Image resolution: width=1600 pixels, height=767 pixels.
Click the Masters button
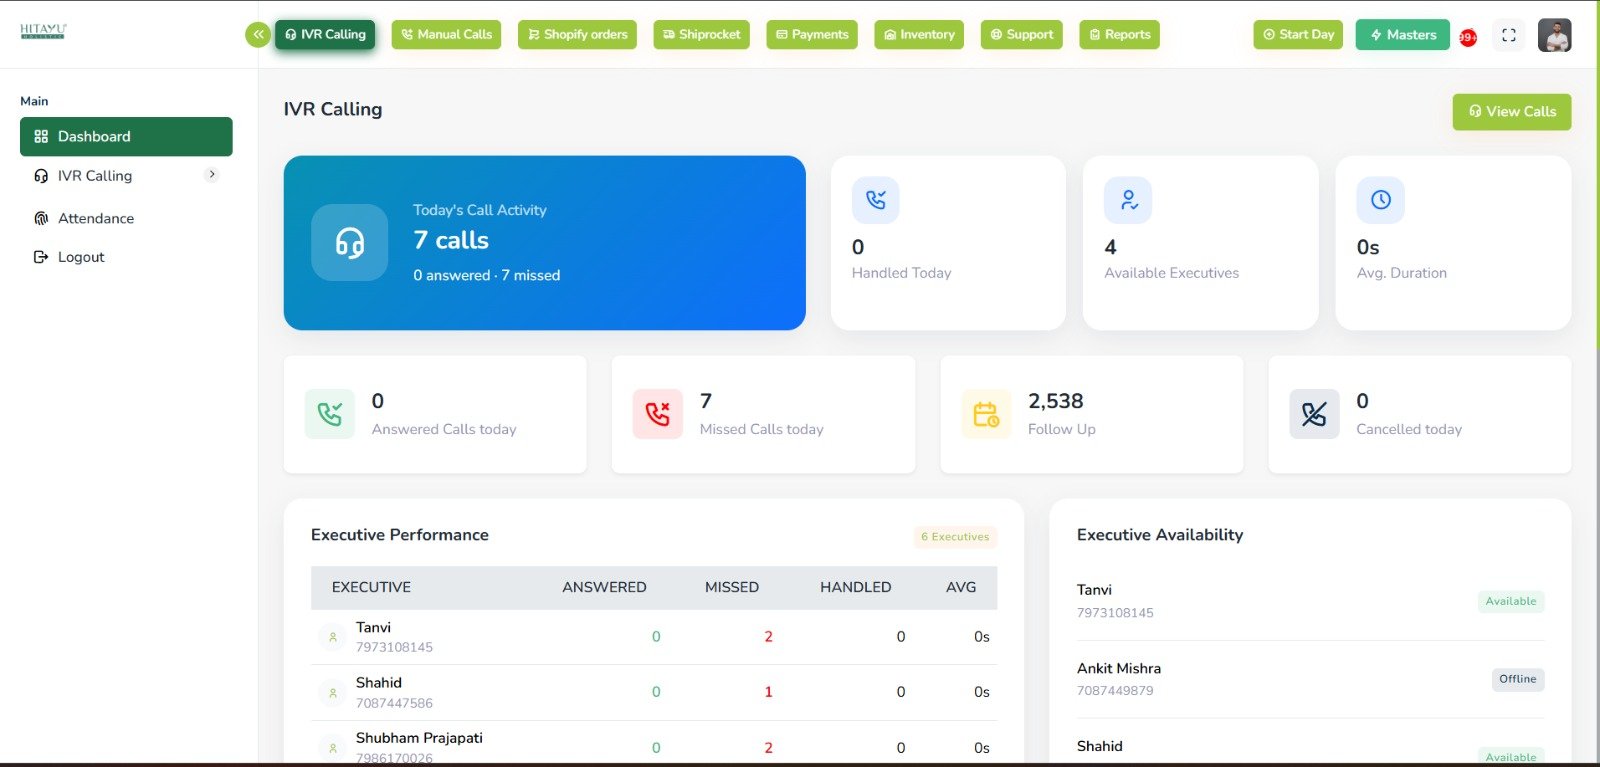pos(1403,35)
